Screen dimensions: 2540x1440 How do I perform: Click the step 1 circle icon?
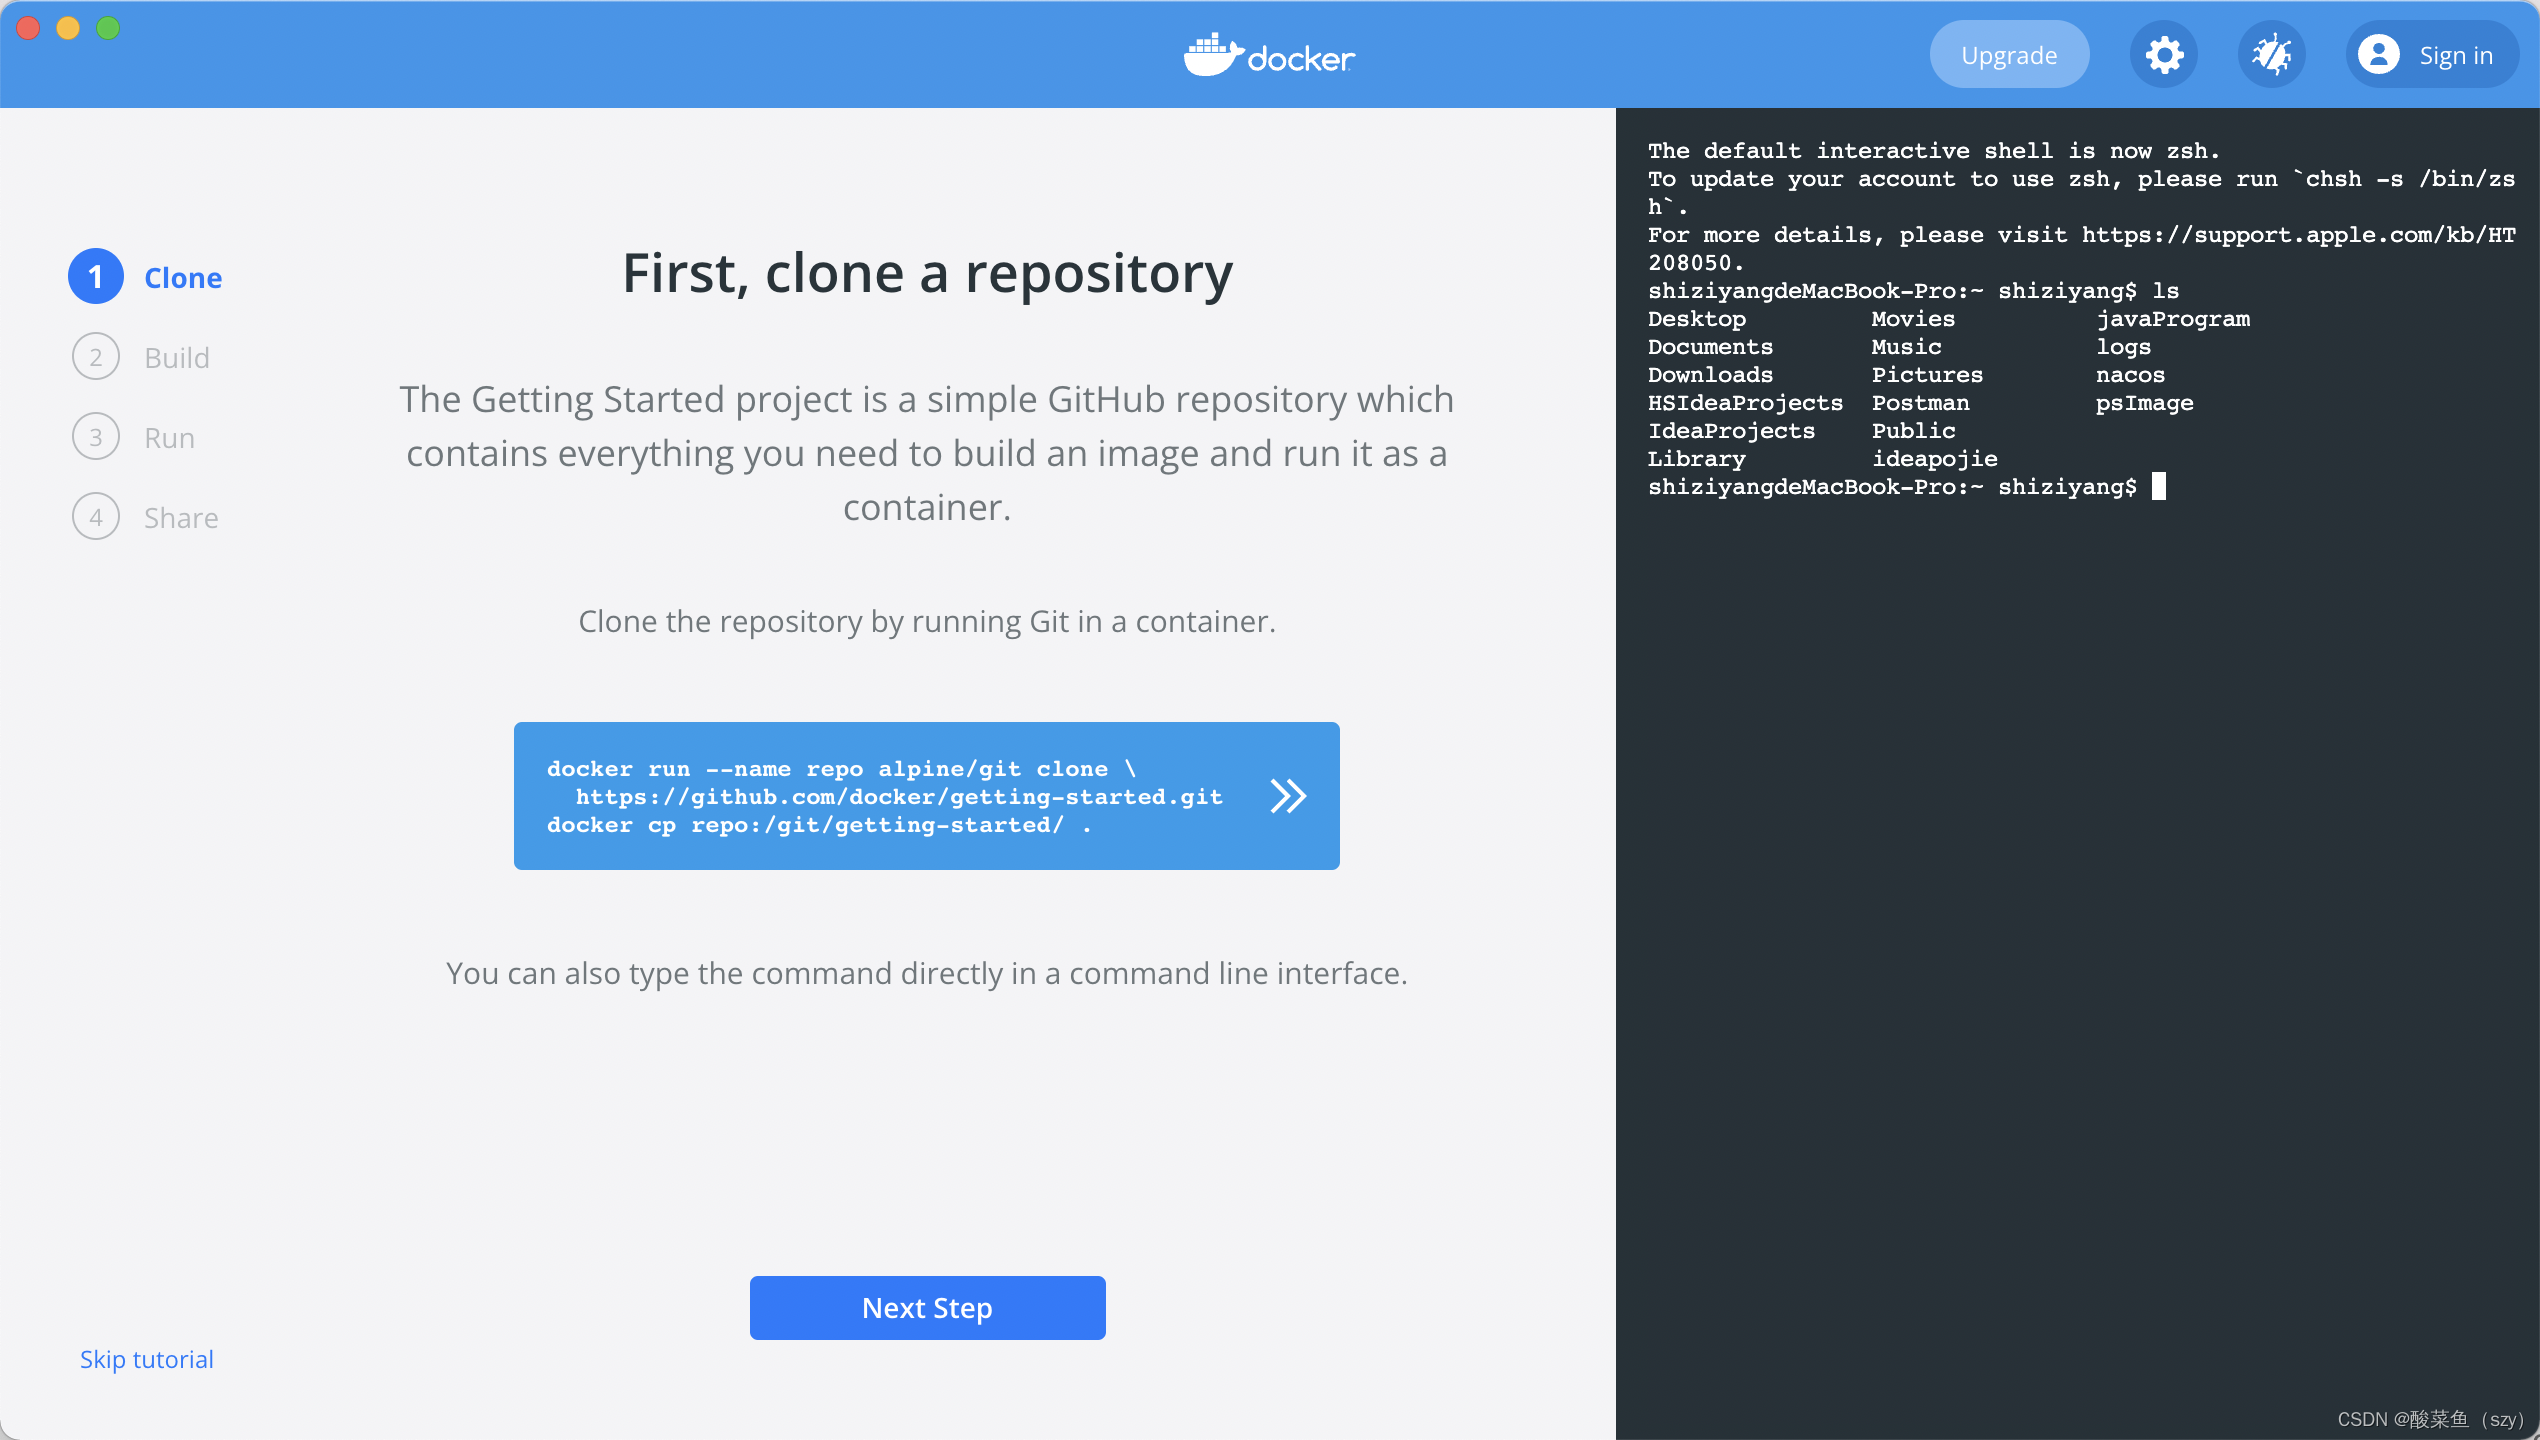coord(95,277)
